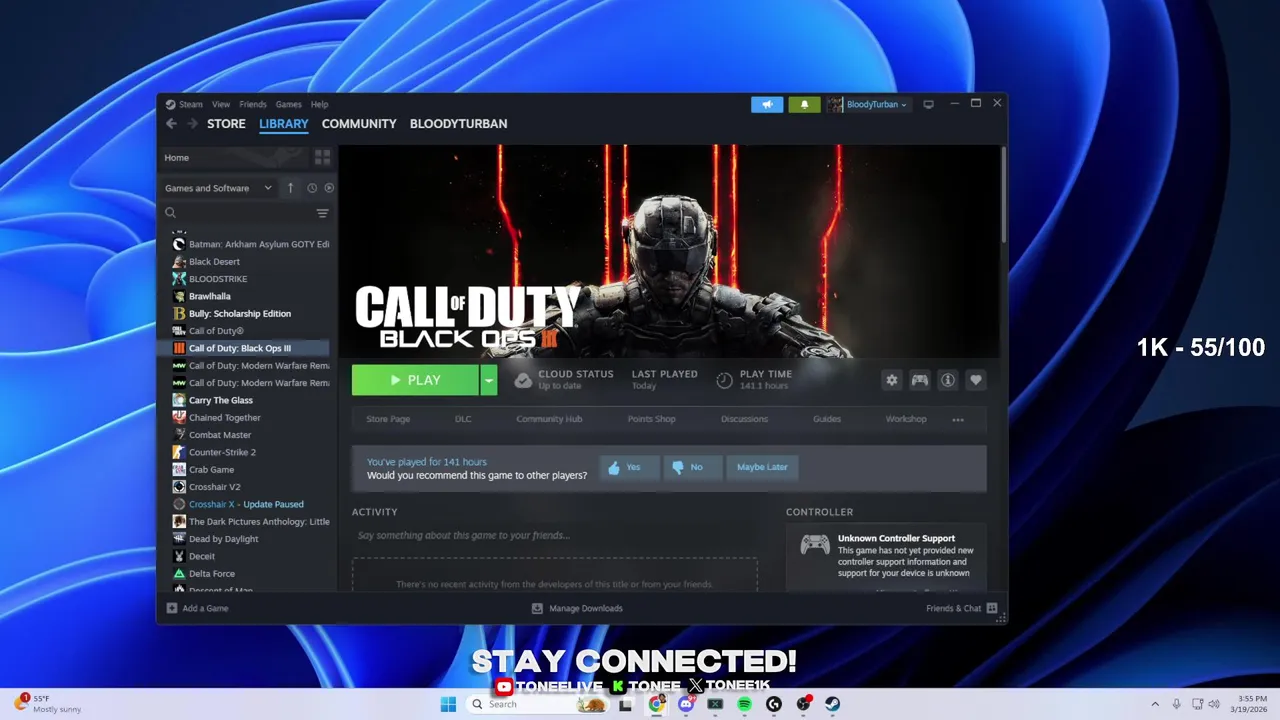Click the 'Say something about this game' field

554,536
